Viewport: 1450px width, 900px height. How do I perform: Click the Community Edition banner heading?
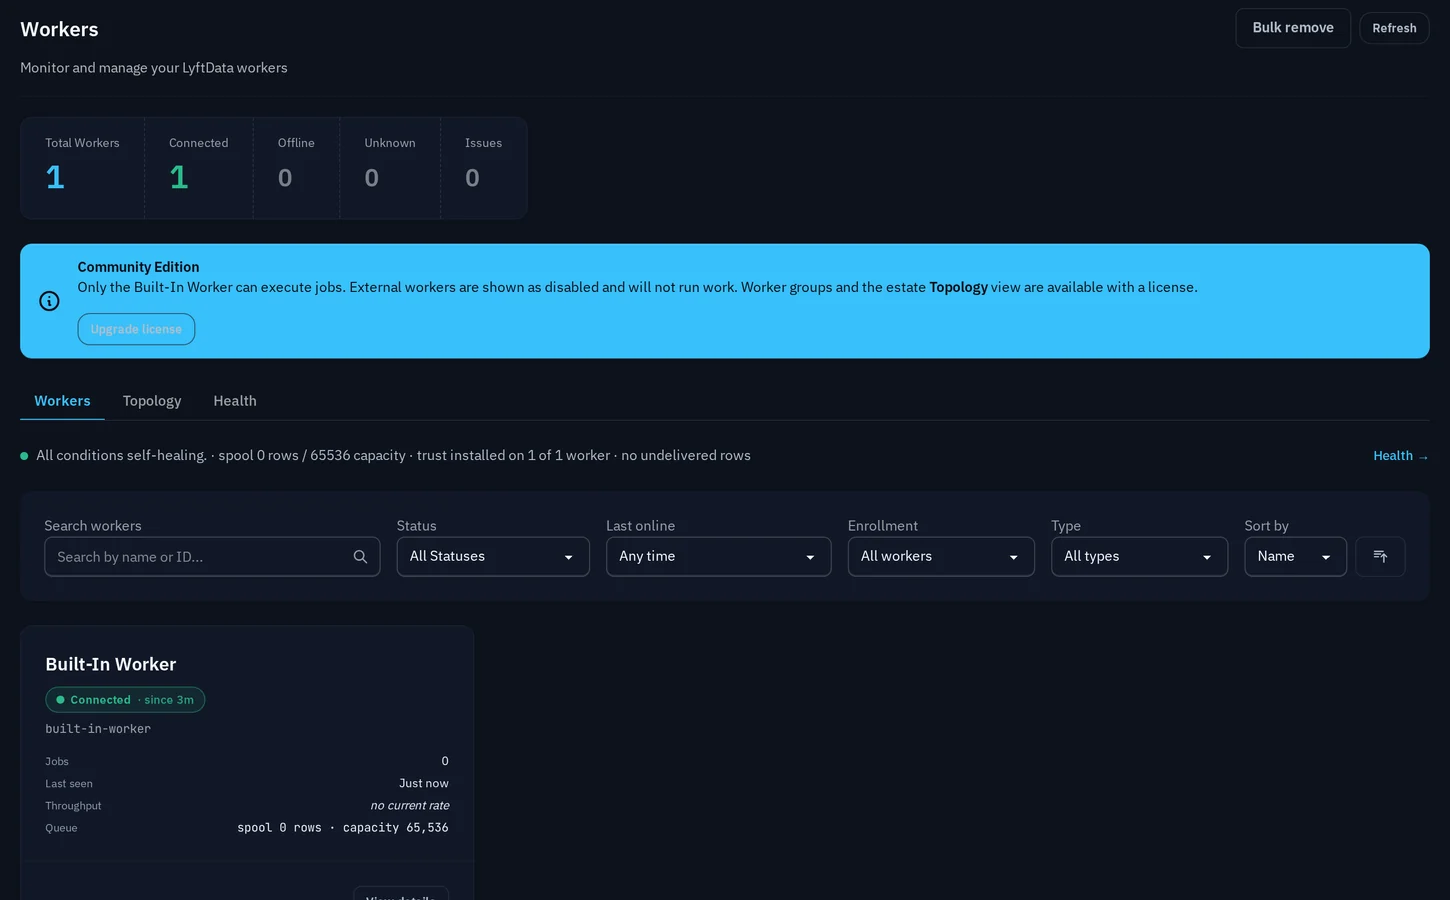(x=138, y=267)
